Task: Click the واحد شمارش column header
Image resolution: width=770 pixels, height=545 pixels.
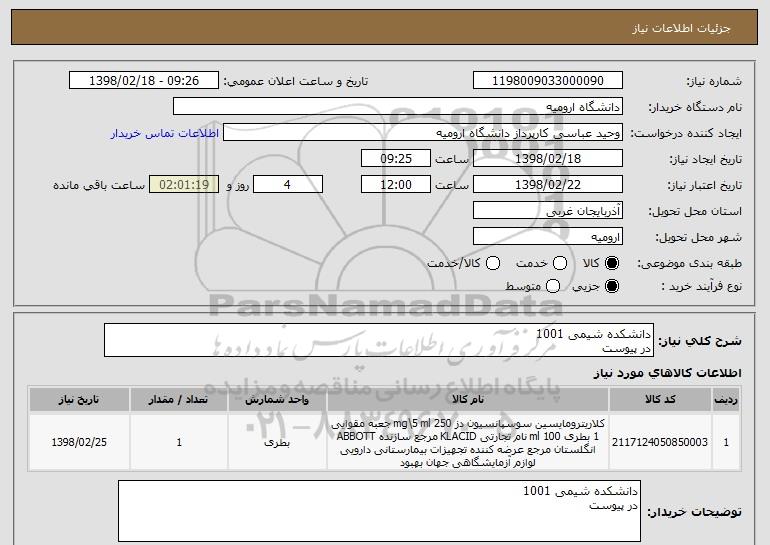Action: (277, 399)
